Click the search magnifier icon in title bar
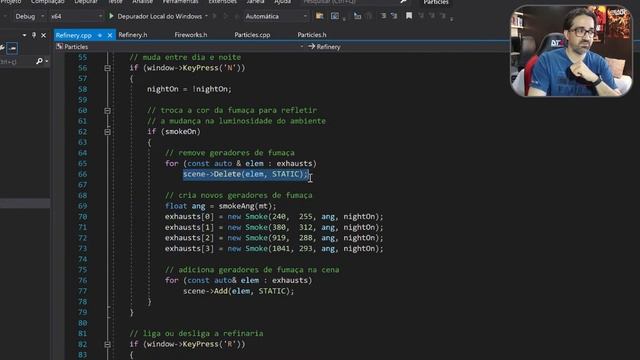This screenshot has width=640, height=360. [403, 2]
